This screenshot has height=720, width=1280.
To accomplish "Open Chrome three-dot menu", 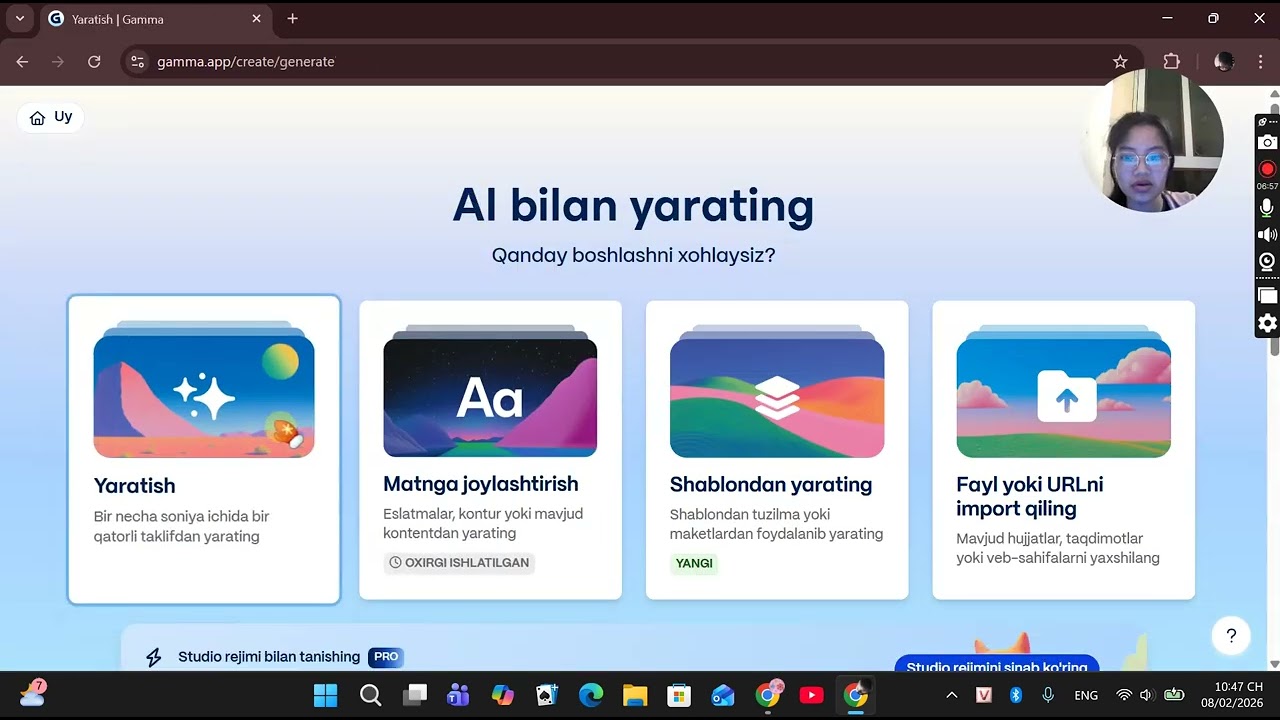I will pos(1260,61).
